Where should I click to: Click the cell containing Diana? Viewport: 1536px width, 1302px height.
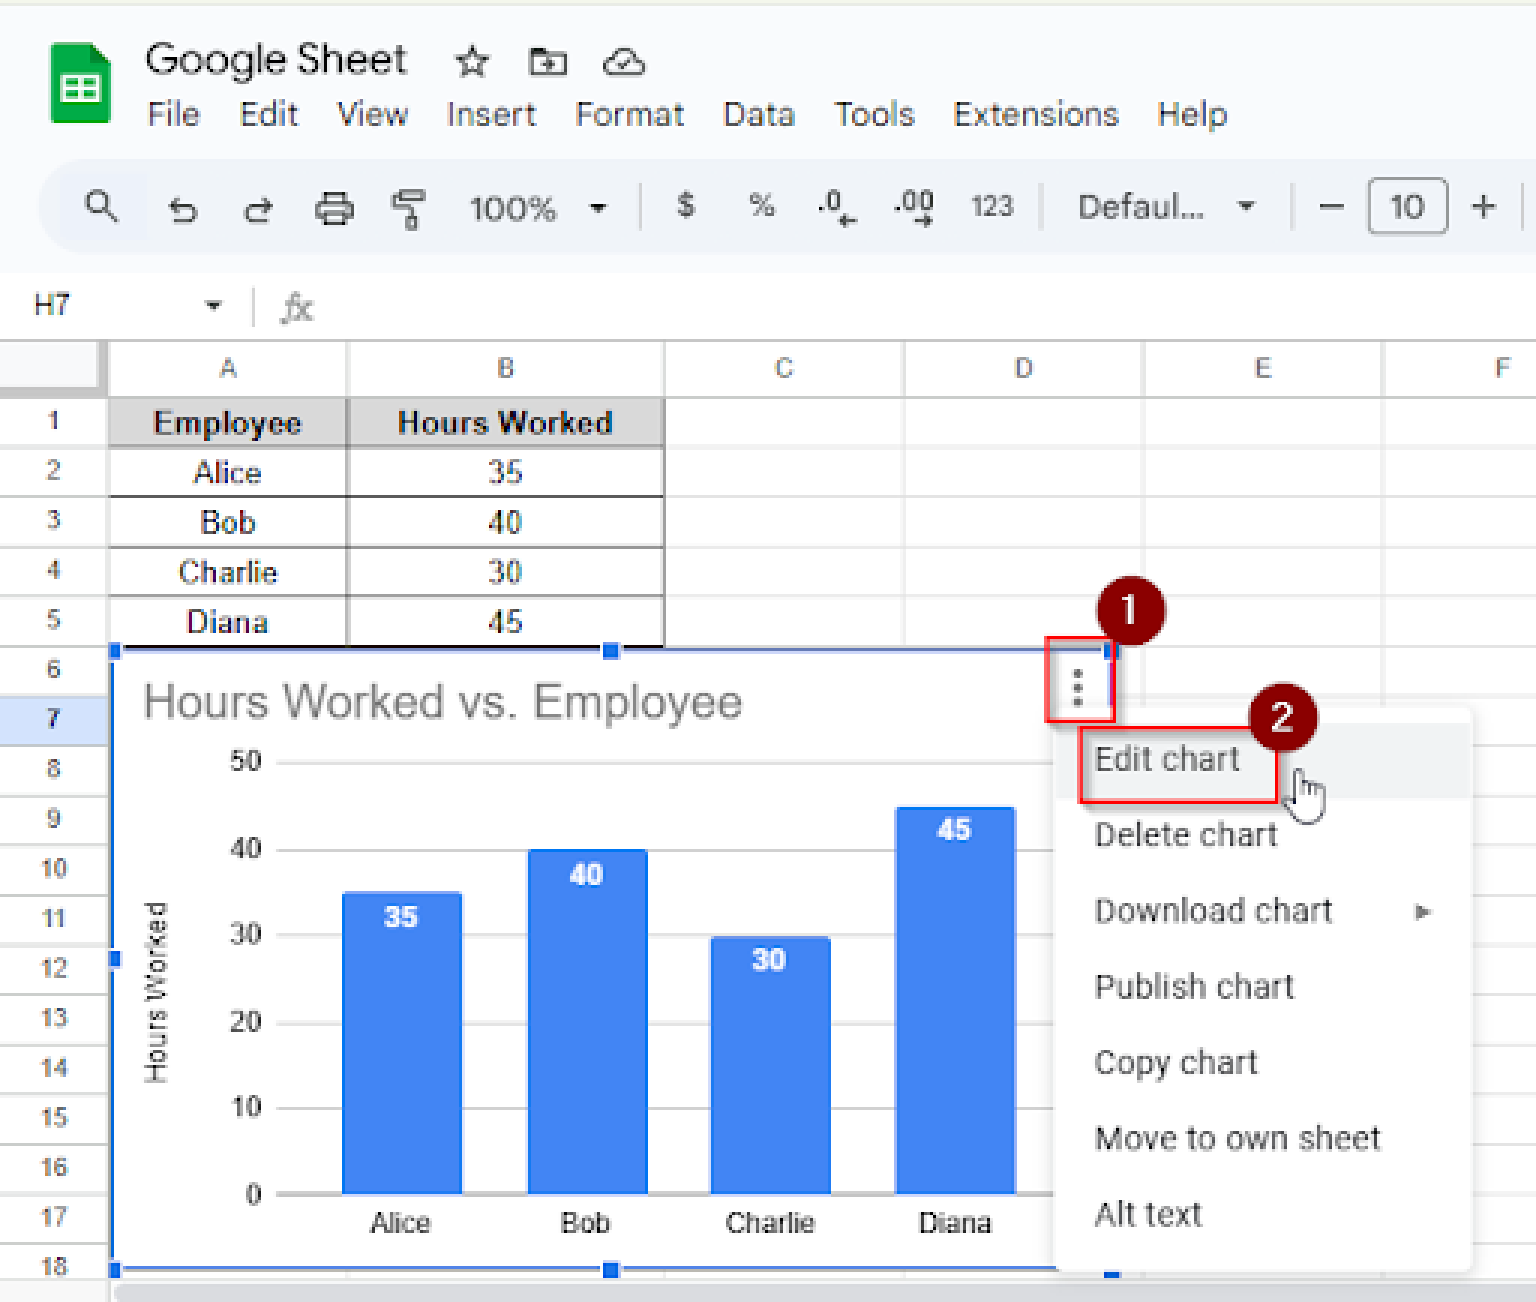(x=228, y=622)
